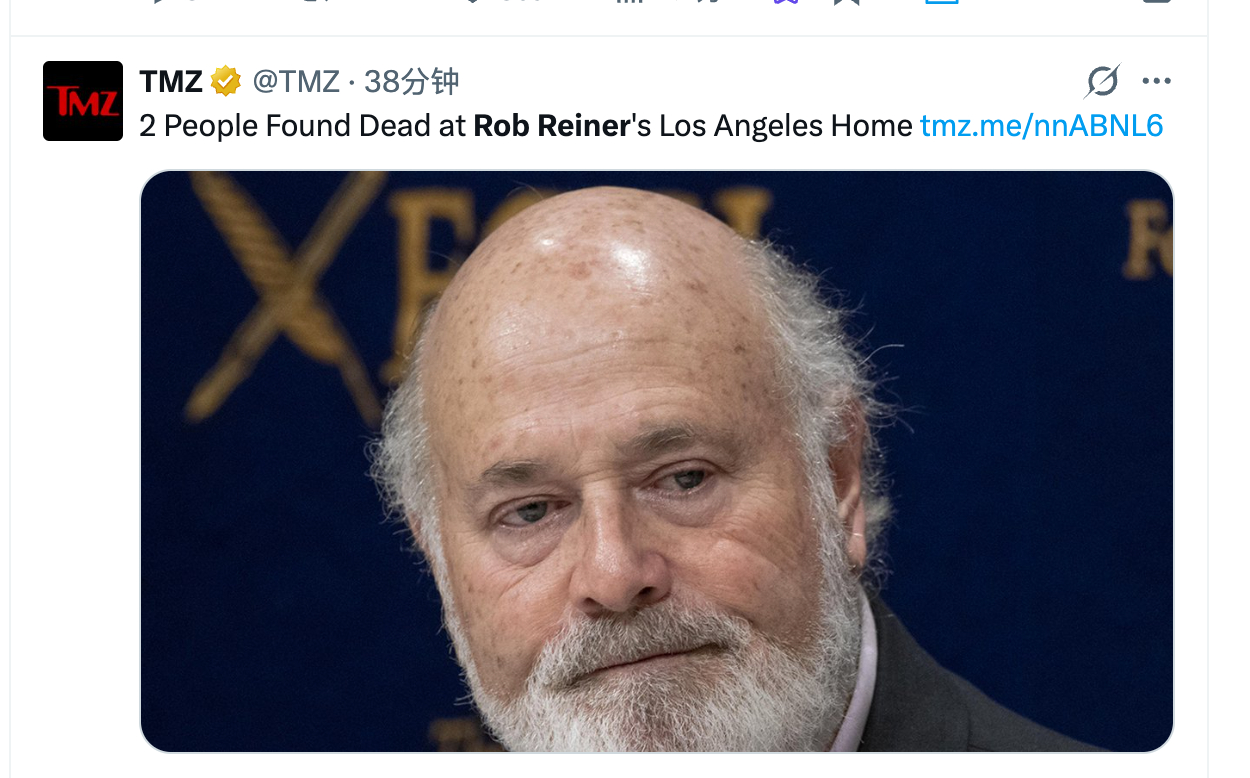Open the more options ellipsis menu

[1156, 81]
